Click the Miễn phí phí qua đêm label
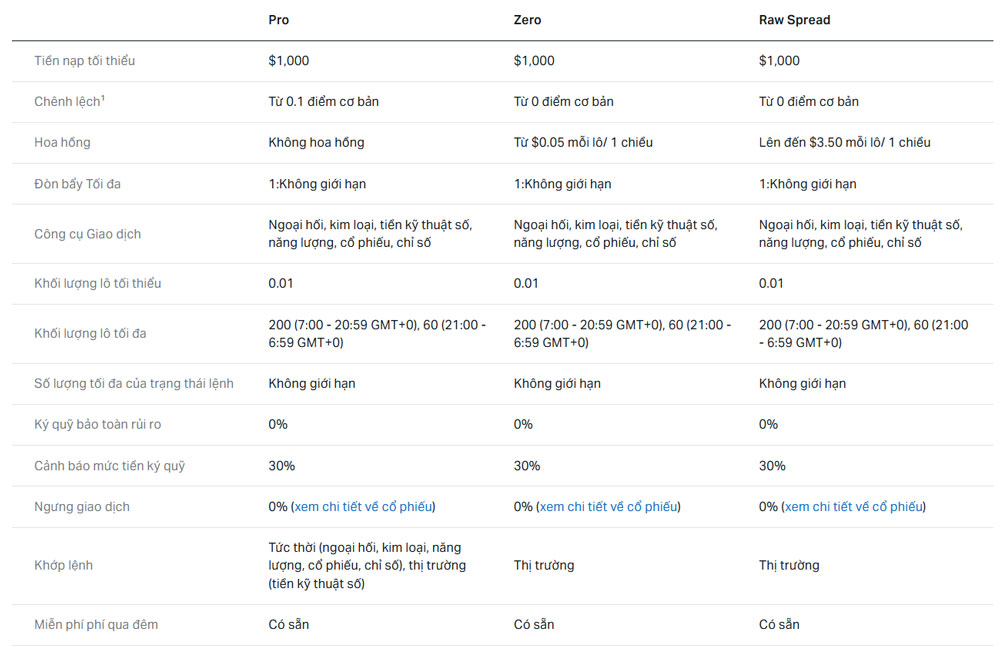This screenshot has width=1000, height=647. pos(96,625)
